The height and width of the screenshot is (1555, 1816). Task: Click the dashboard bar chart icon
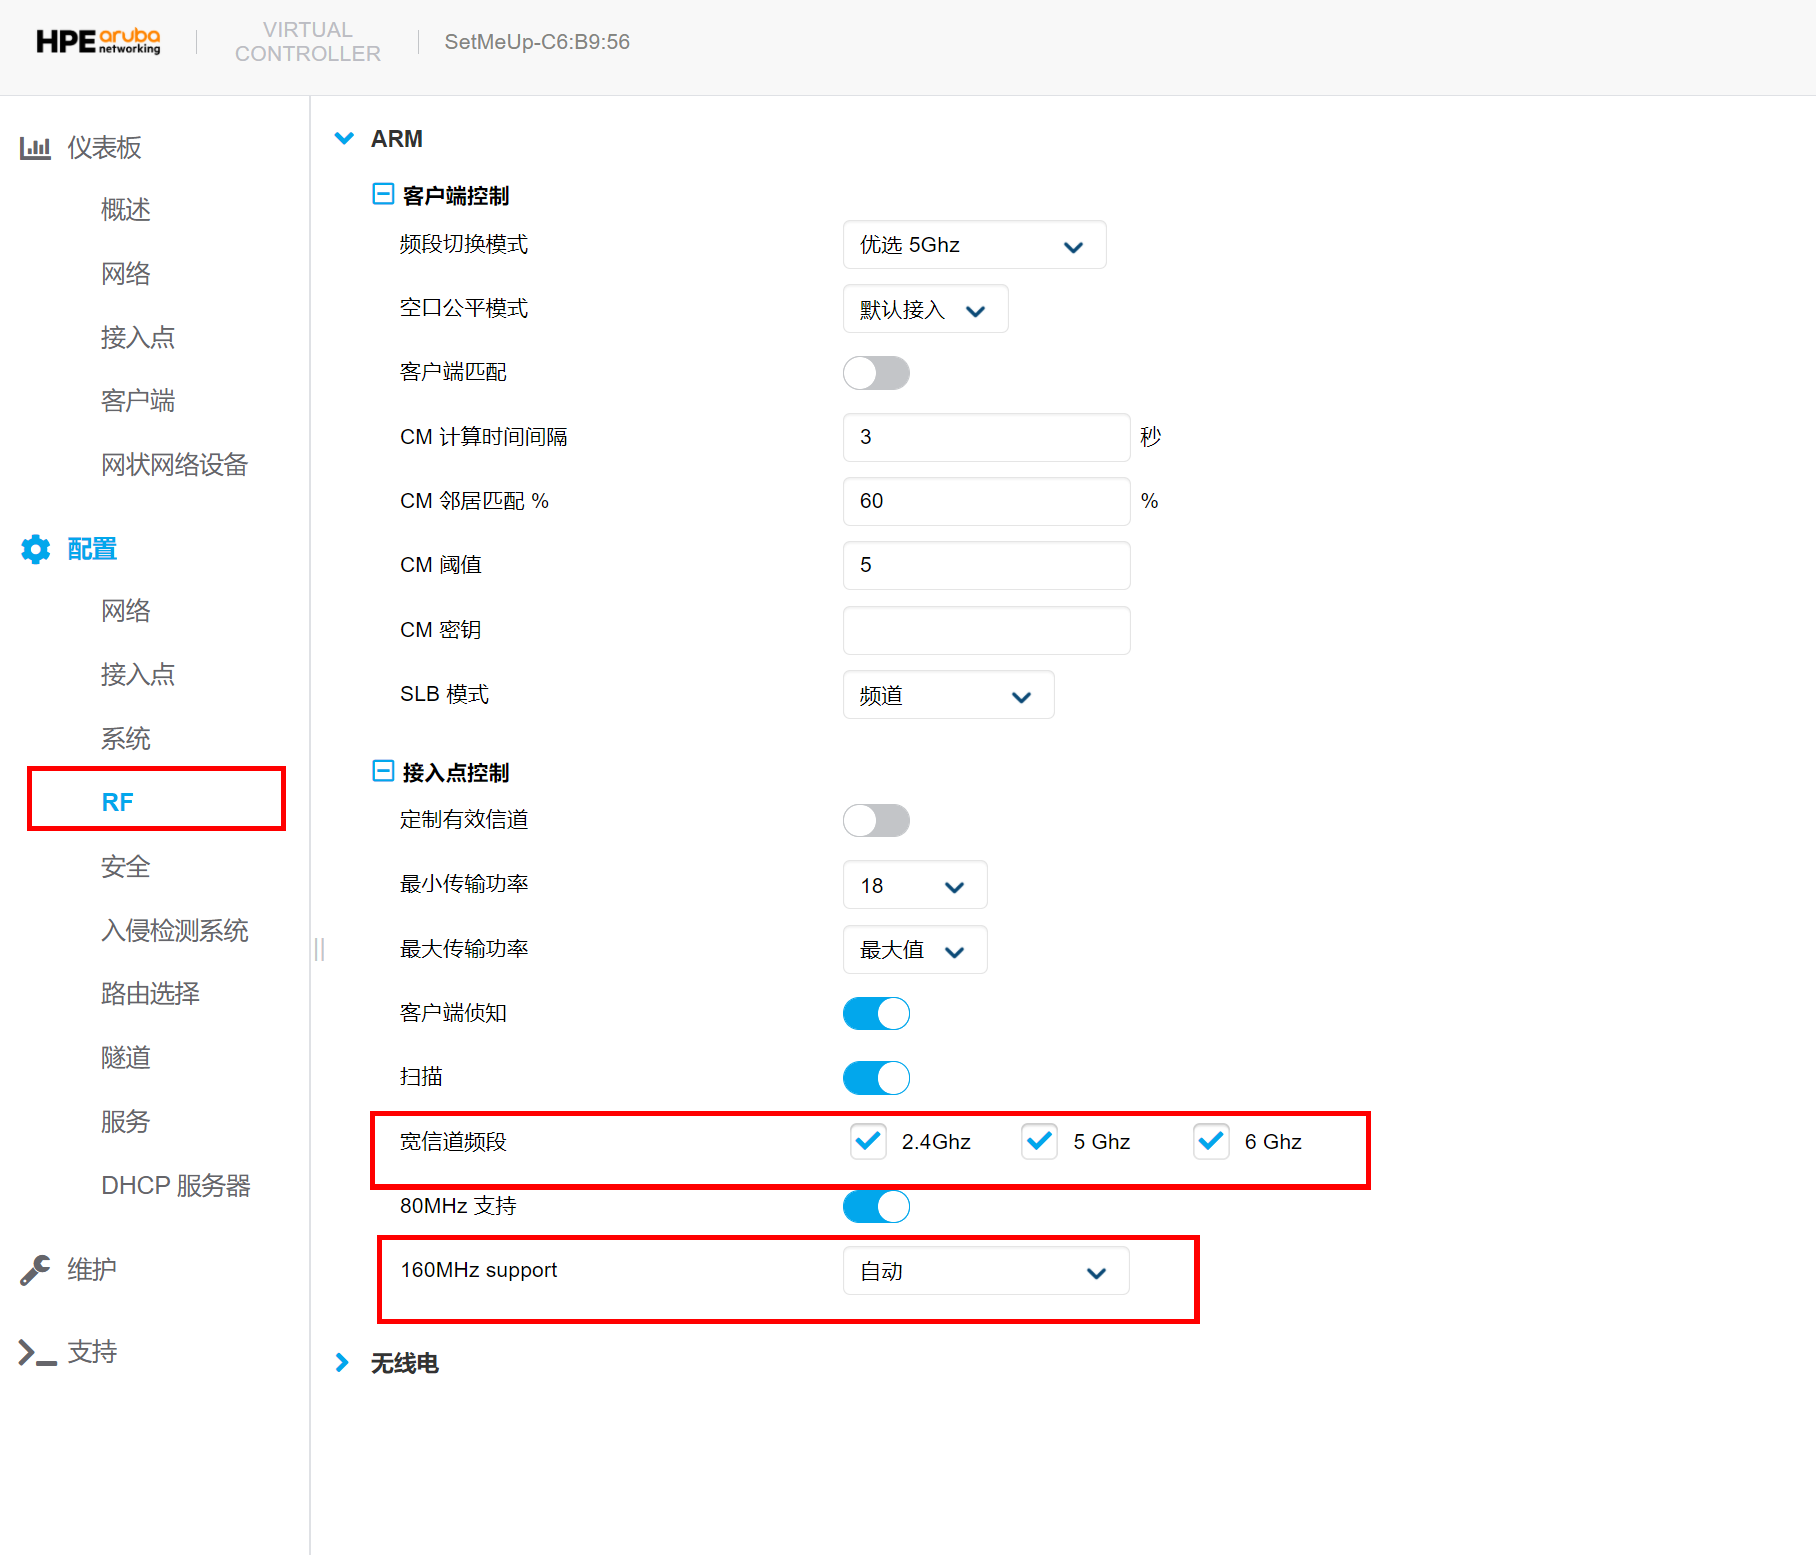35,148
